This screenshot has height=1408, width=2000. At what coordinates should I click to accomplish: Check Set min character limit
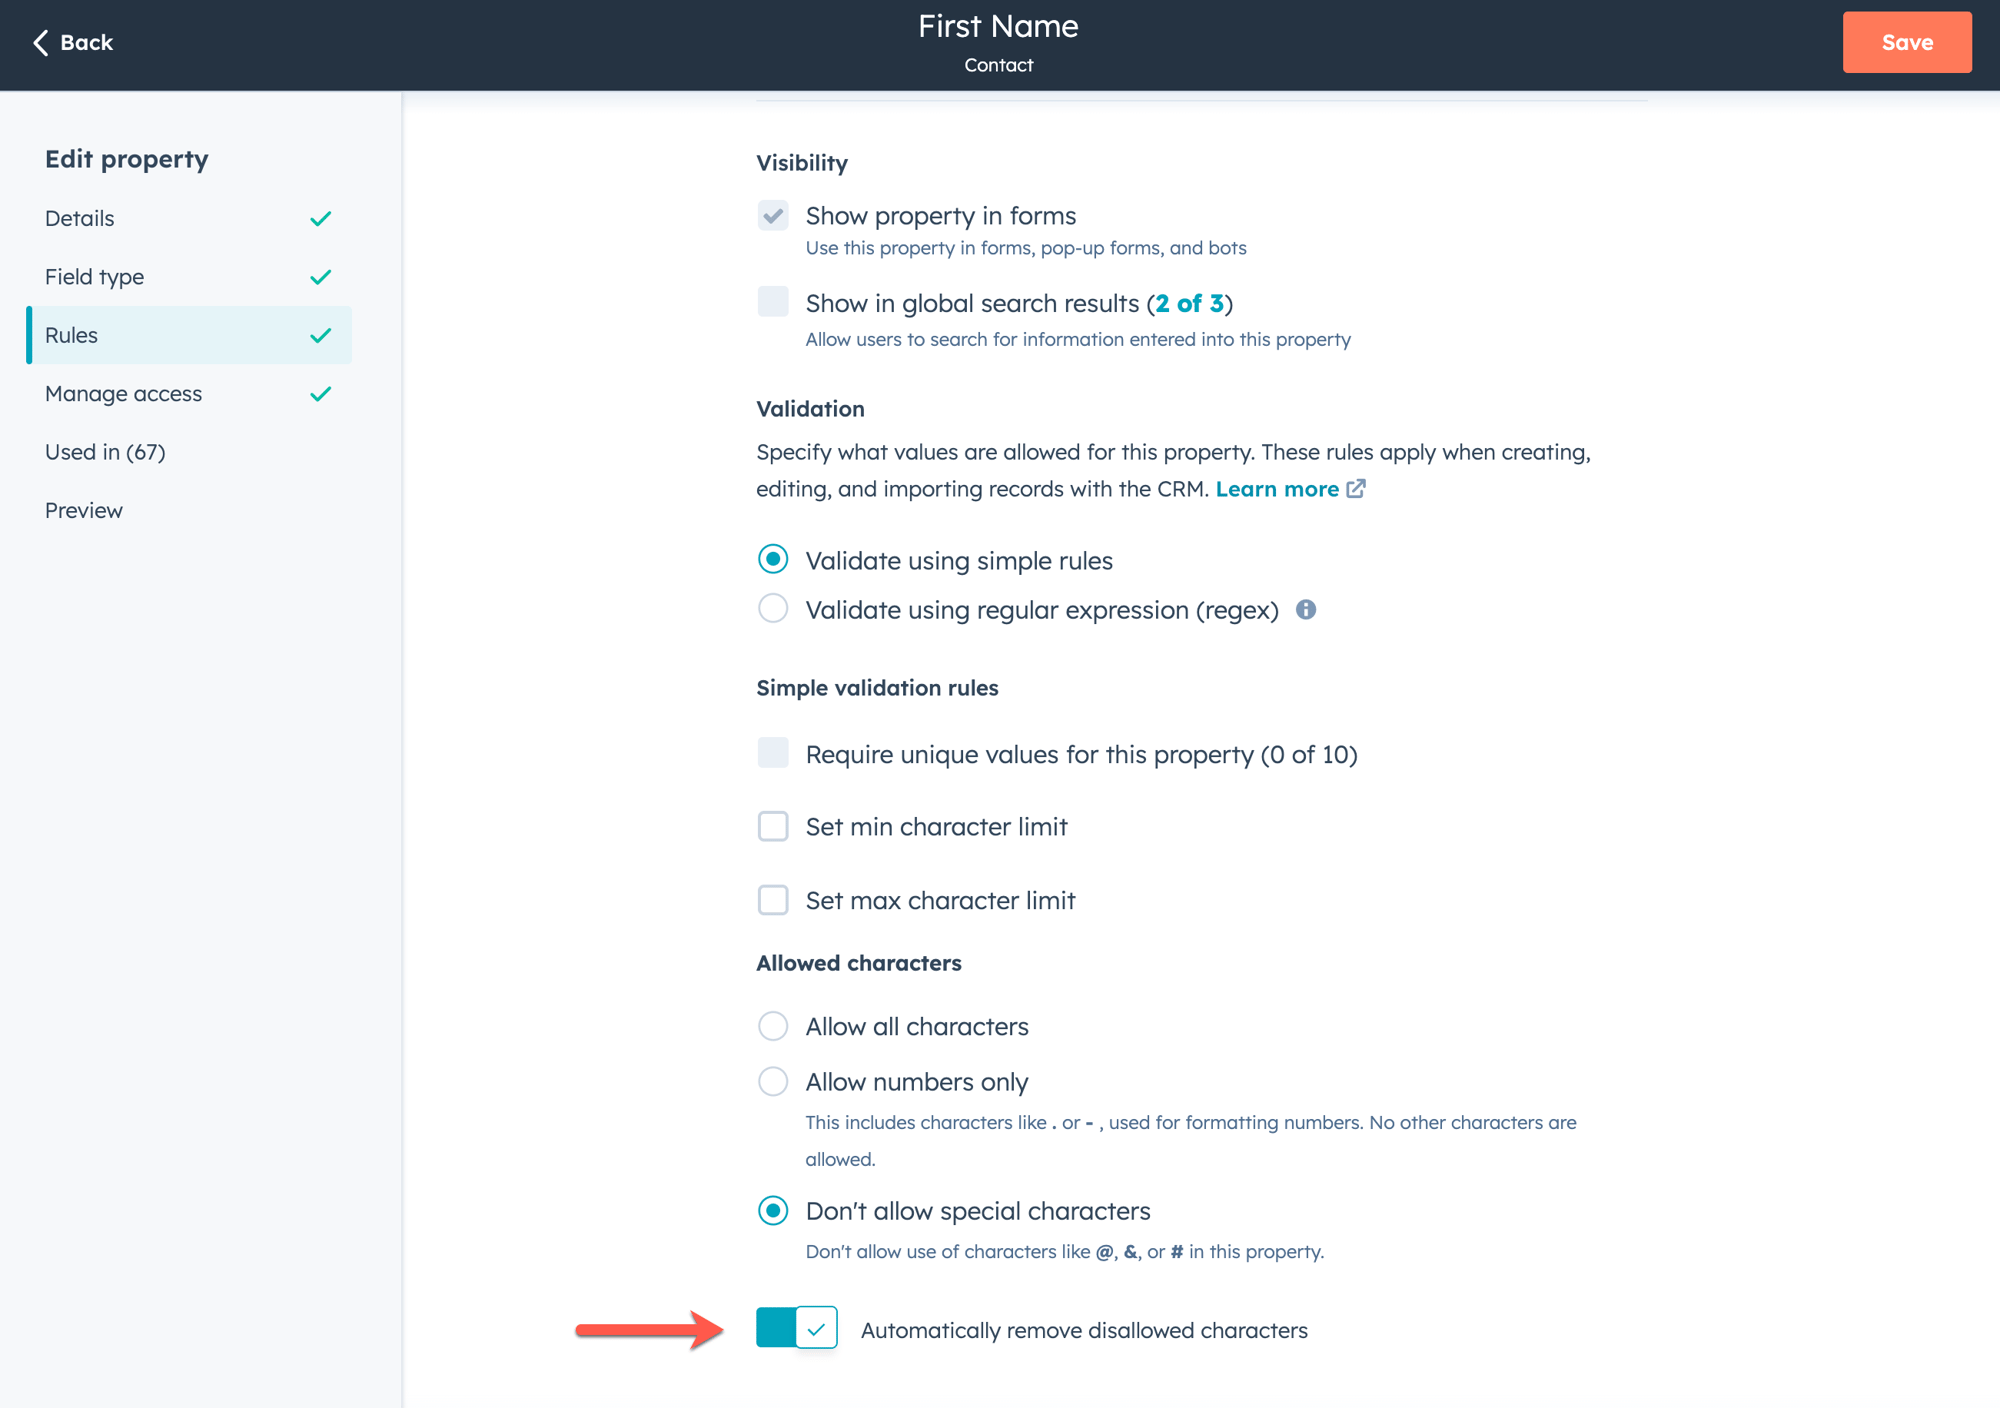point(772,826)
